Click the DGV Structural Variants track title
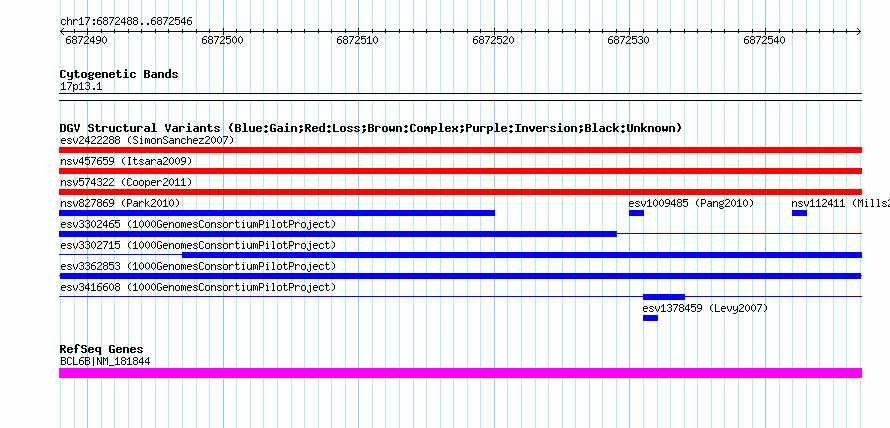The image size is (890, 428). [x=371, y=128]
